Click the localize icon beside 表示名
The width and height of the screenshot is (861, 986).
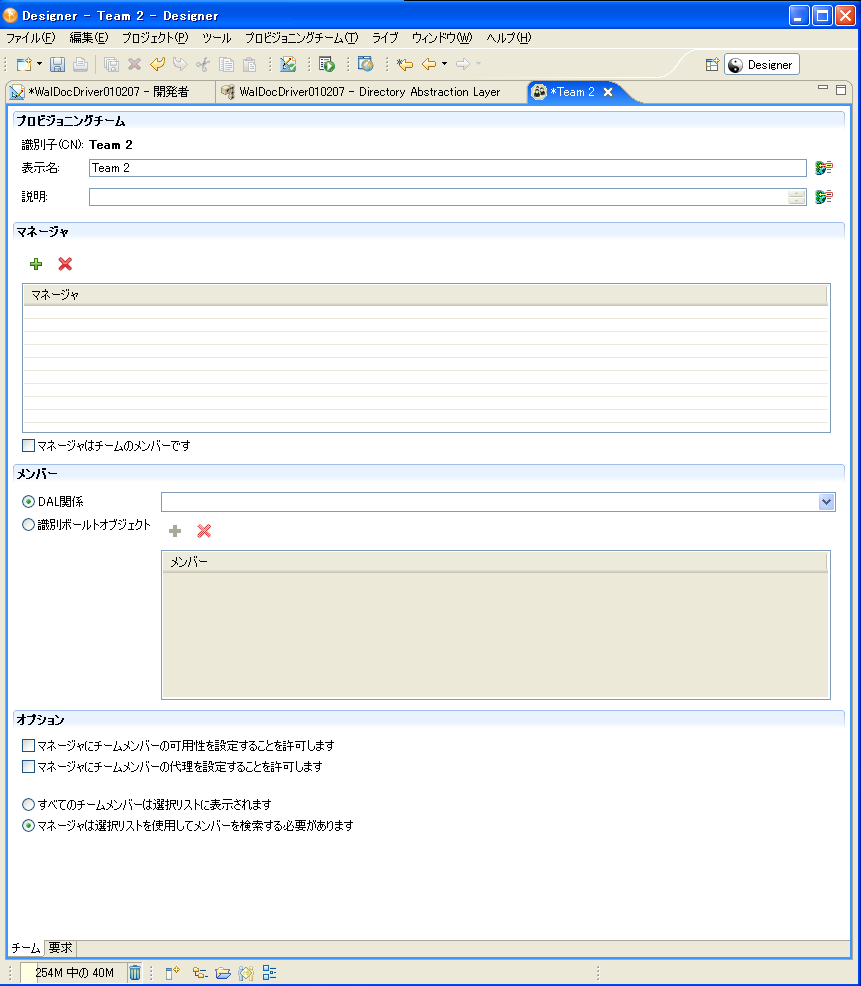824,168
